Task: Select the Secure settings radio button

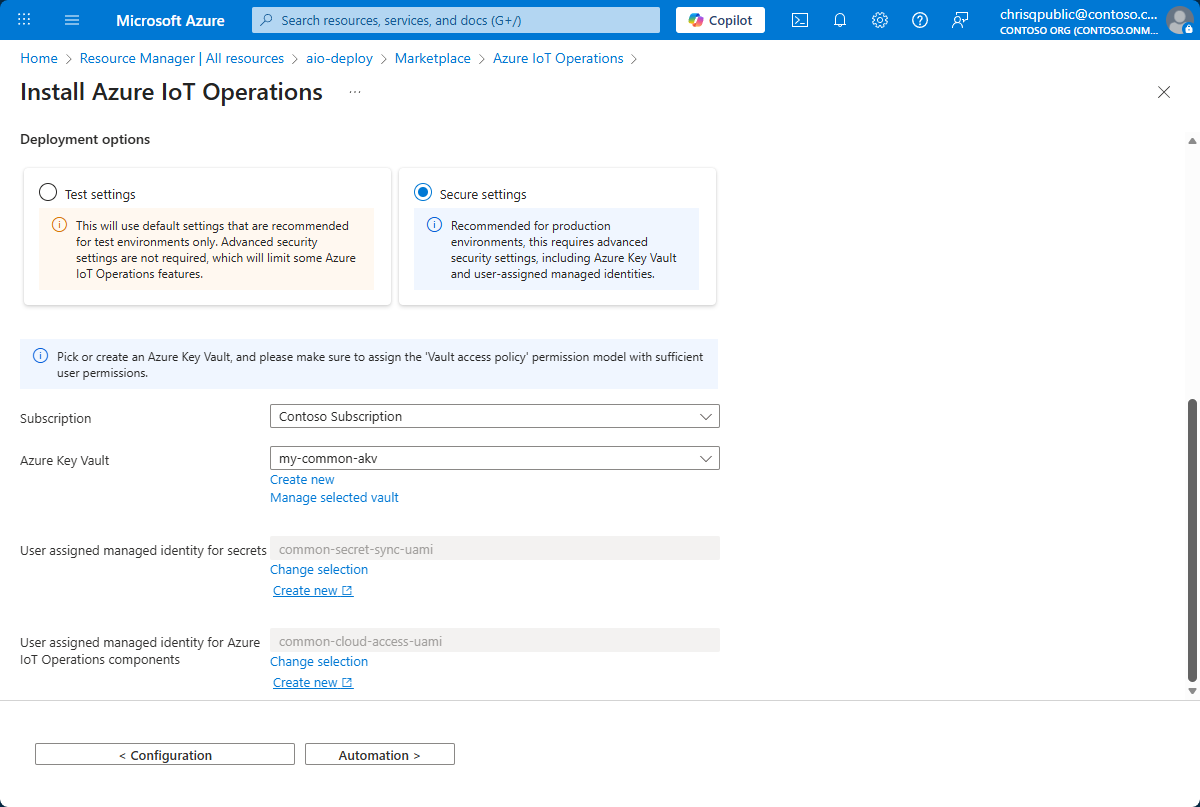Action: (x=423, y=193)
